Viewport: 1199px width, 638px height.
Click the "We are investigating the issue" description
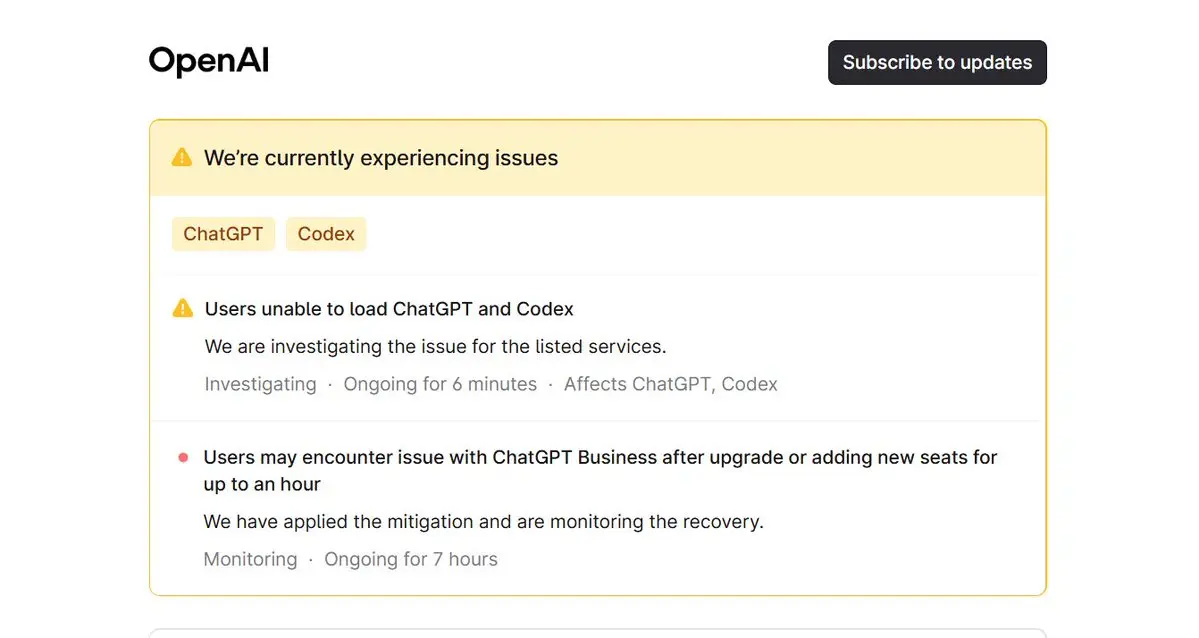click(x=435, y=347)
